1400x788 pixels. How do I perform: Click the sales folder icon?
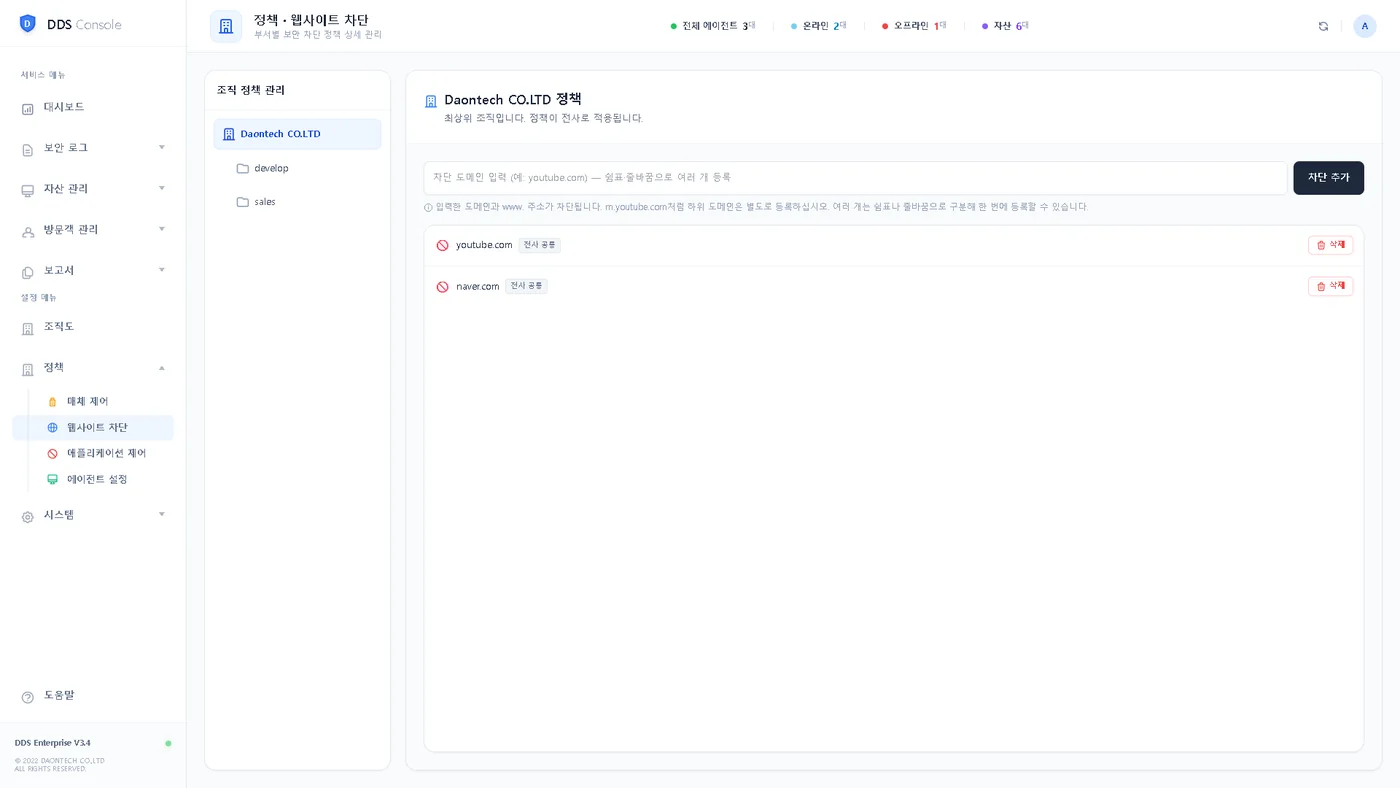click(242, 202)
